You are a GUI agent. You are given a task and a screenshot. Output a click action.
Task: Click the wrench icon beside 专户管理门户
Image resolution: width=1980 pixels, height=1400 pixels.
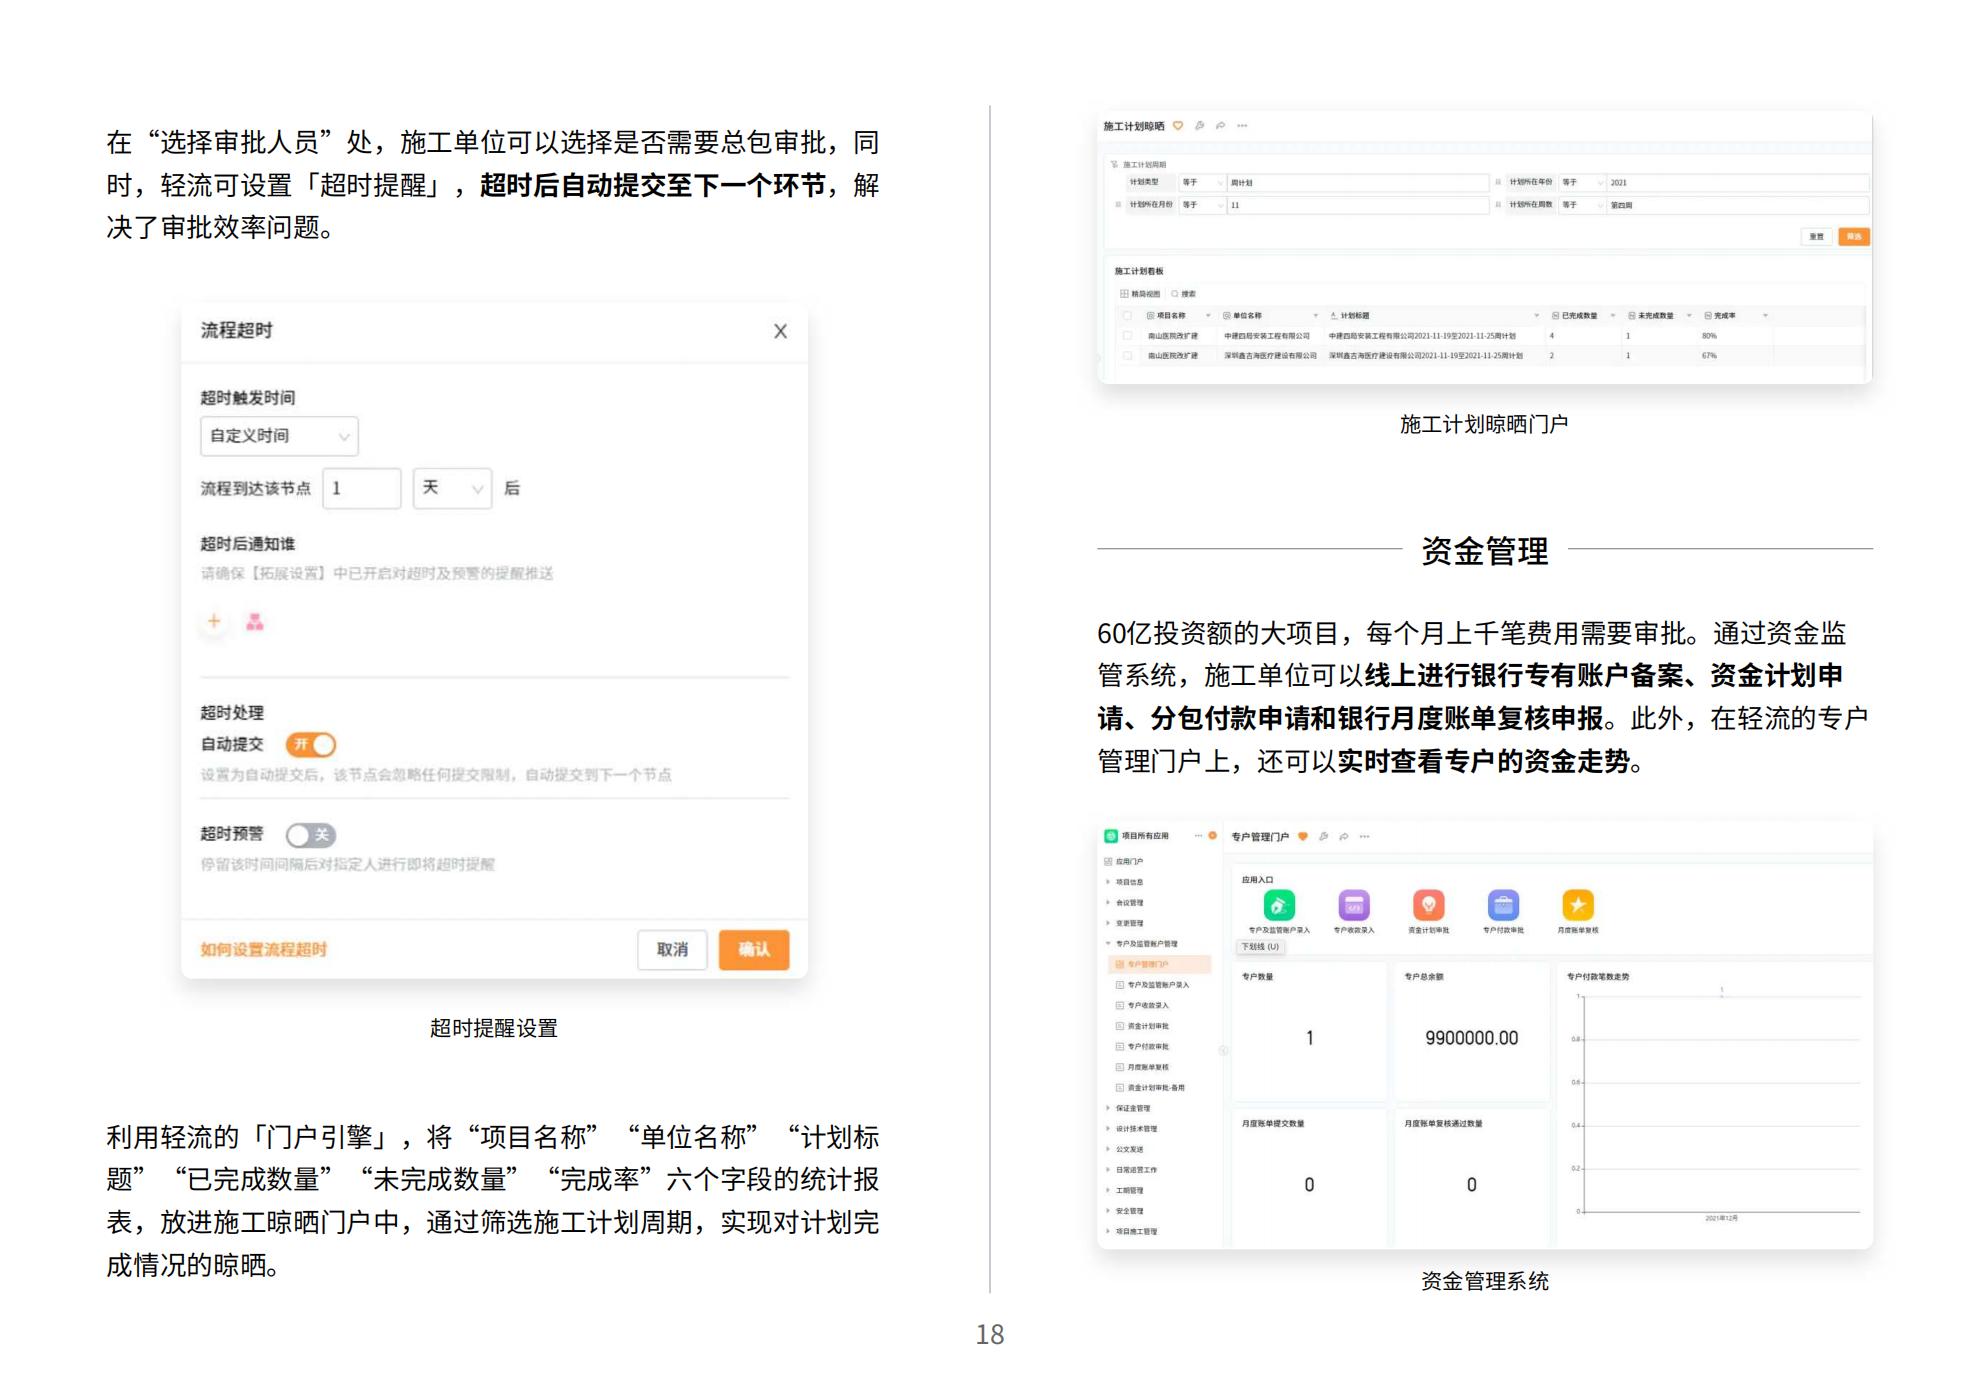(1323, 837)
